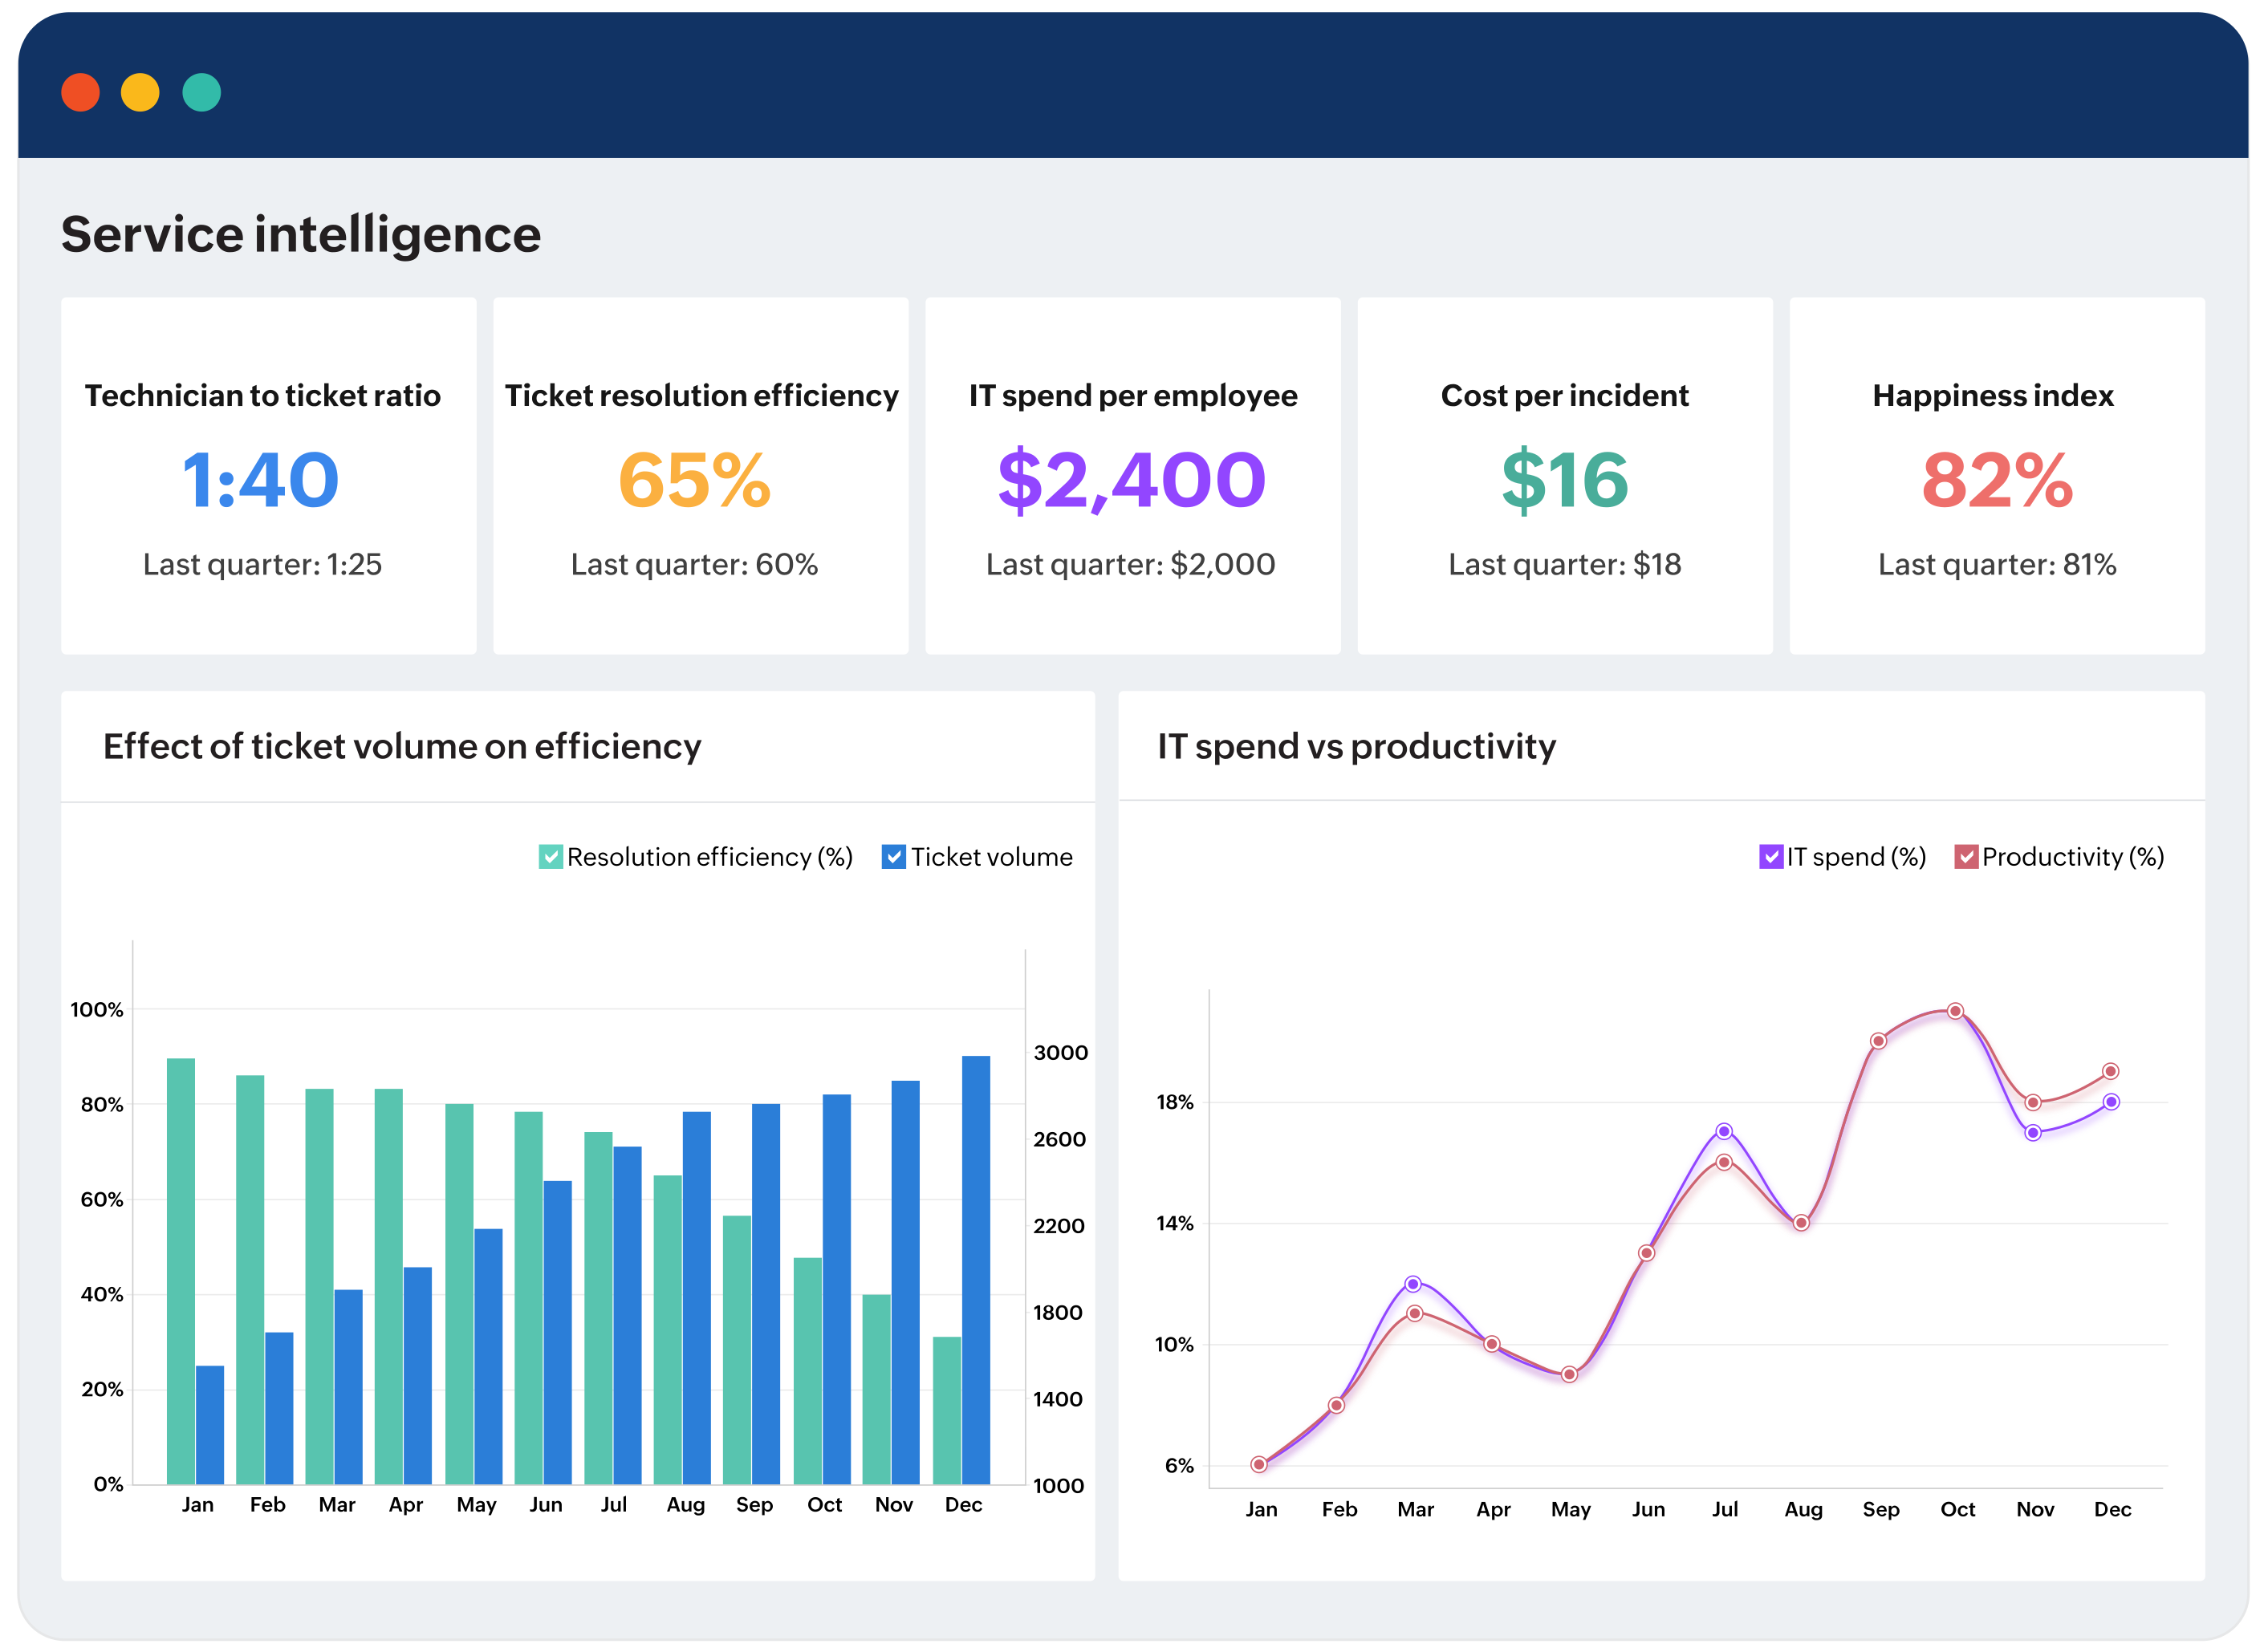The image size is (2264, 1652).
Task: Click the May data point on line chart
Action: pos(1569,1375)
